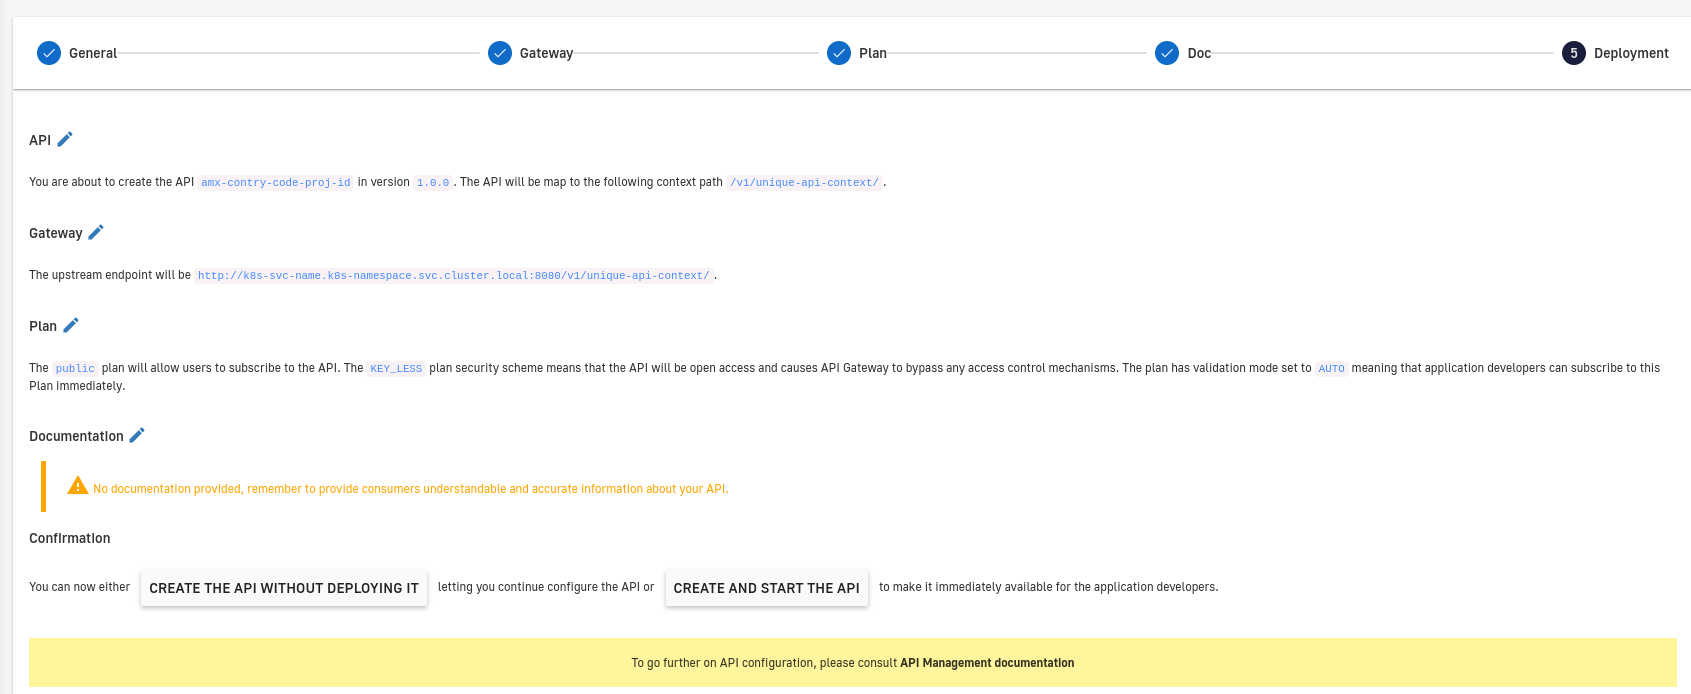1691x694 pixels.
Task: Click the General step checkmark icon
Action: tap(49, 53)
